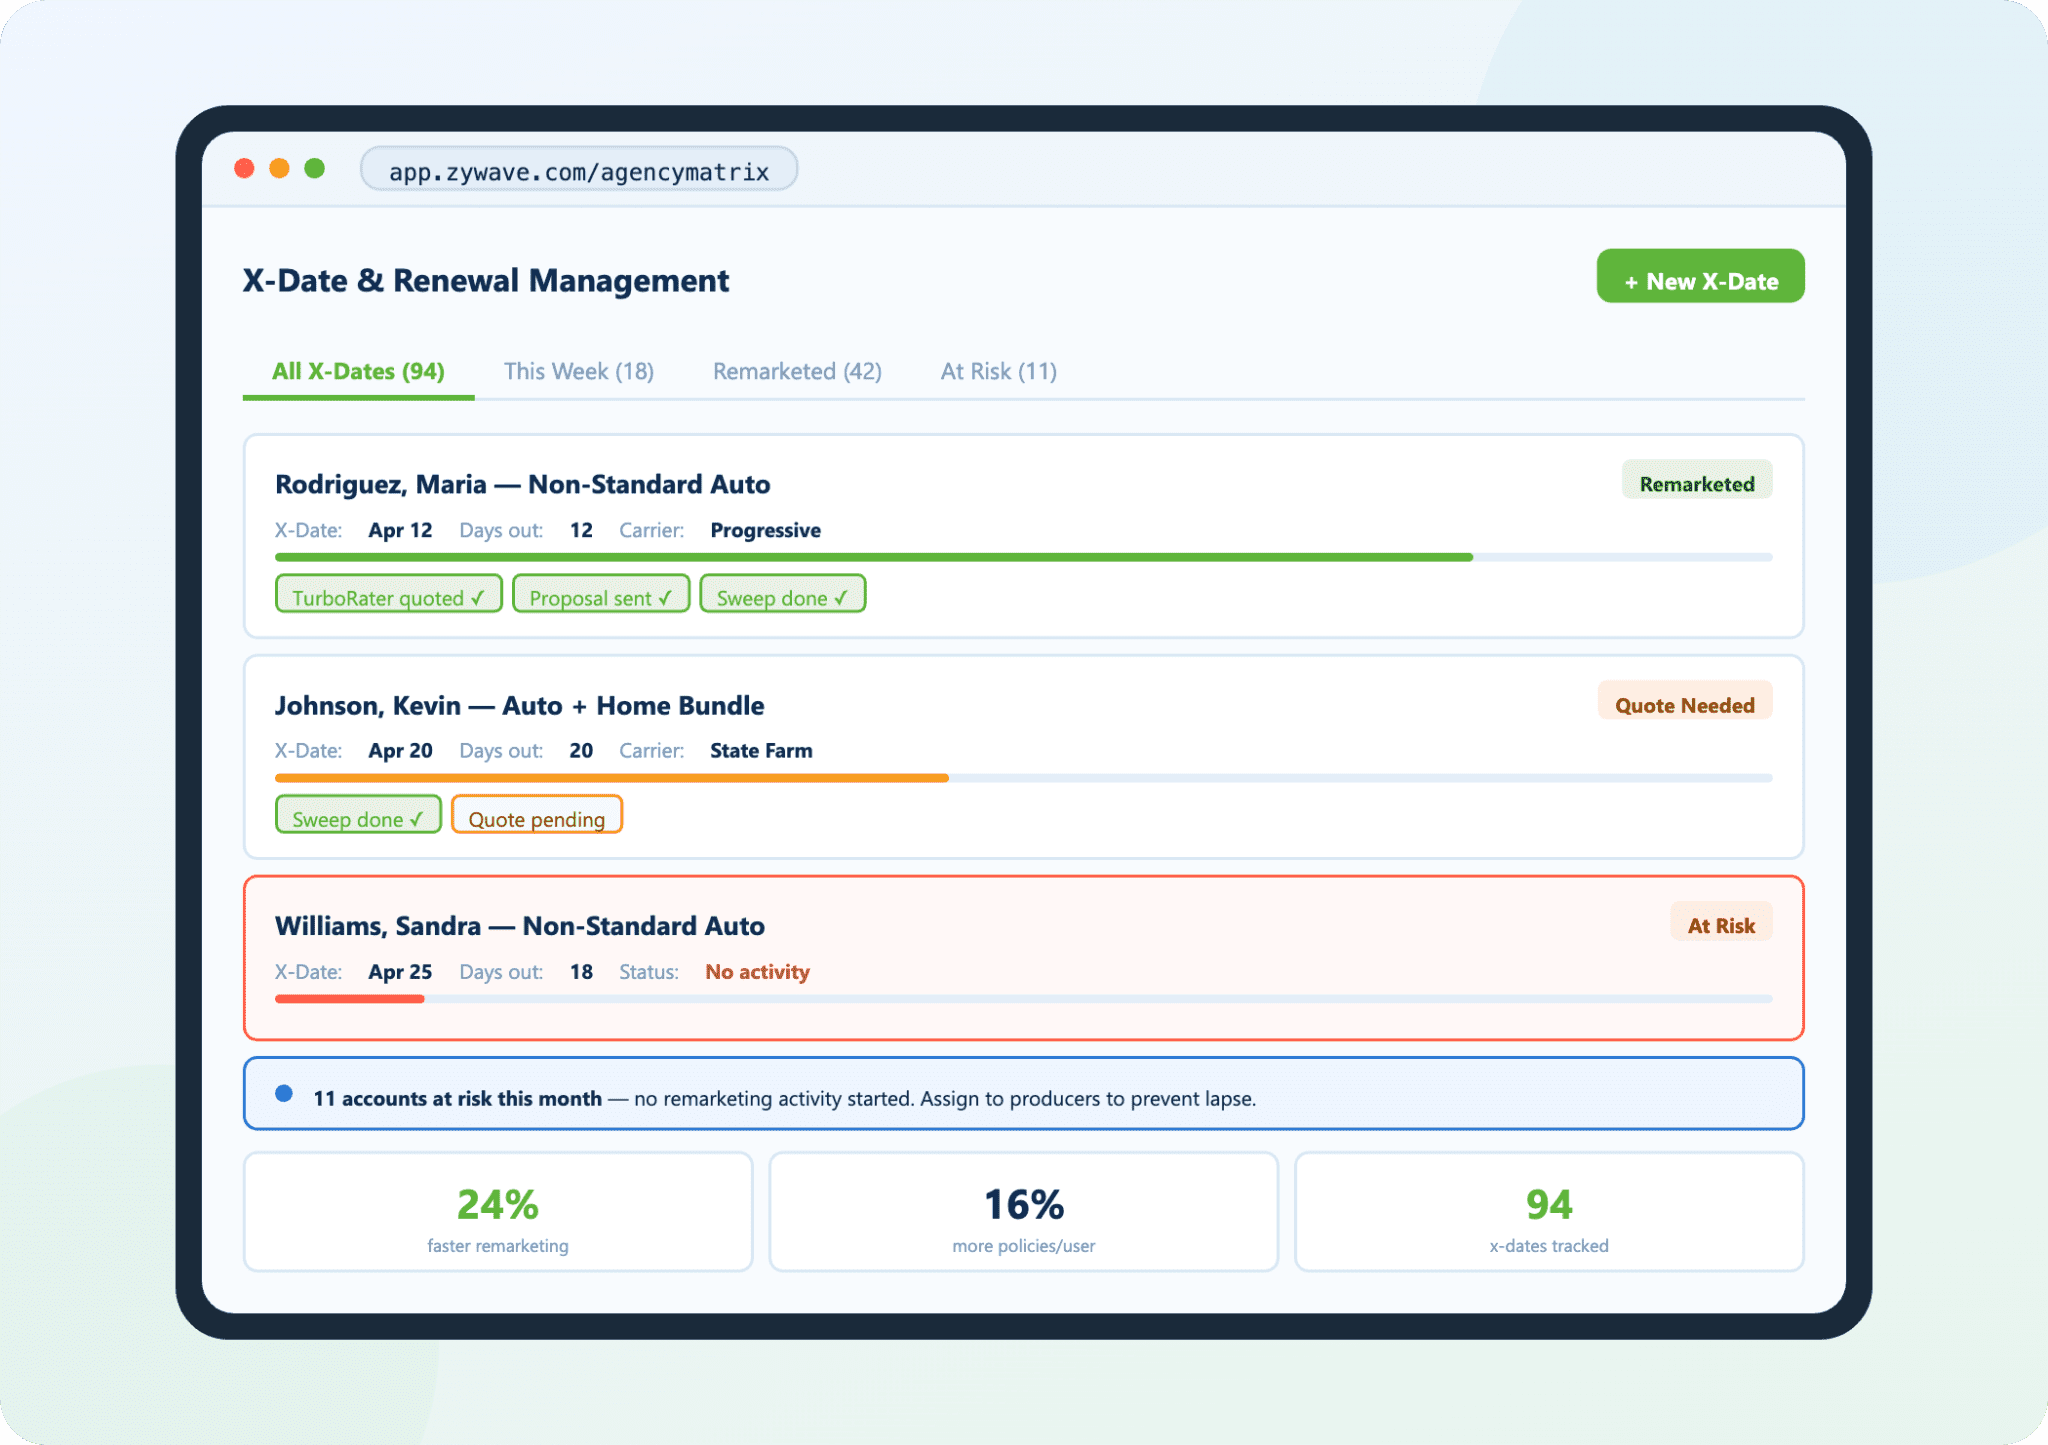This screenshot has height=1445, width=2048.
Task: Open the Remarketed (42) tab
Action: 797,372
